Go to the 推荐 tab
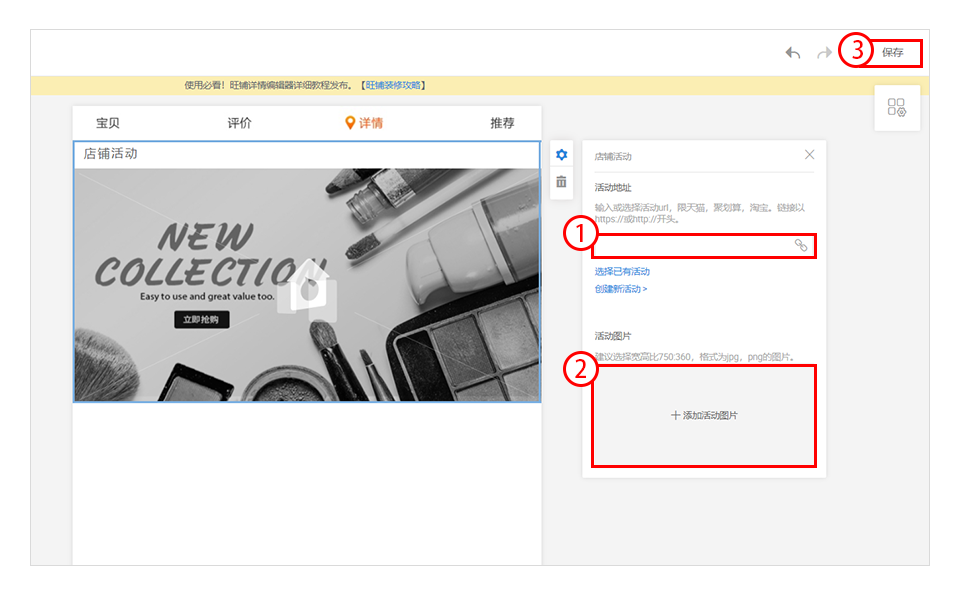 [x=502, y=123]
